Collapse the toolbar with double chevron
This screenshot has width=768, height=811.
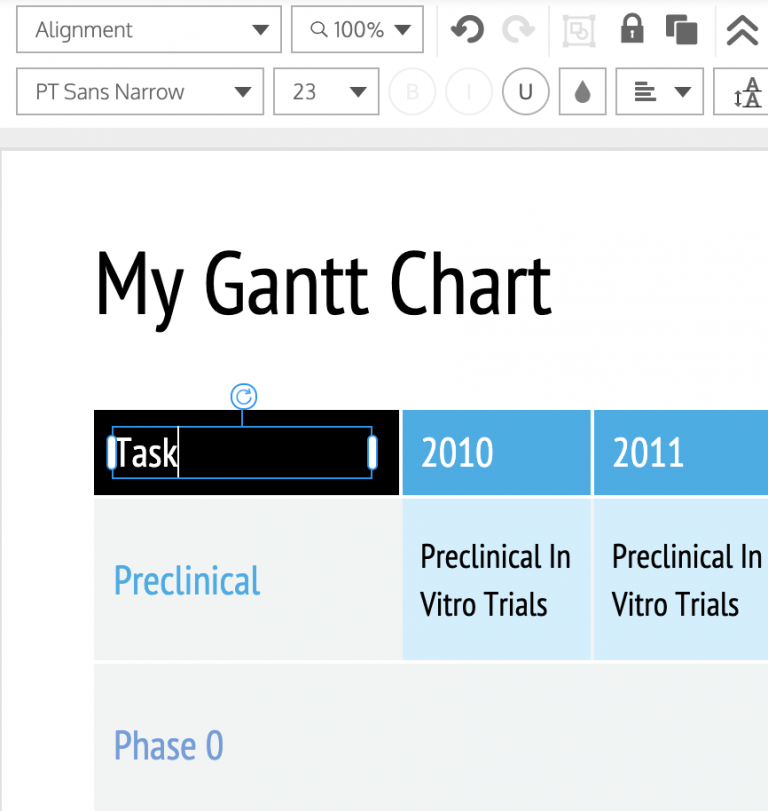click(741, 30)
